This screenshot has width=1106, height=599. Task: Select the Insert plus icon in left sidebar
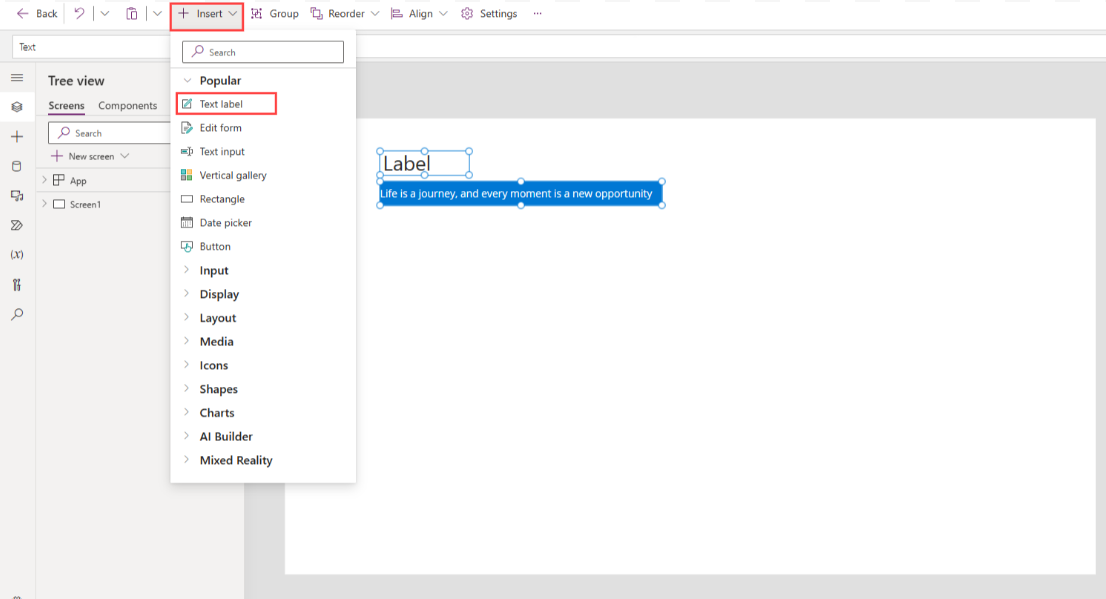[16, 135]
